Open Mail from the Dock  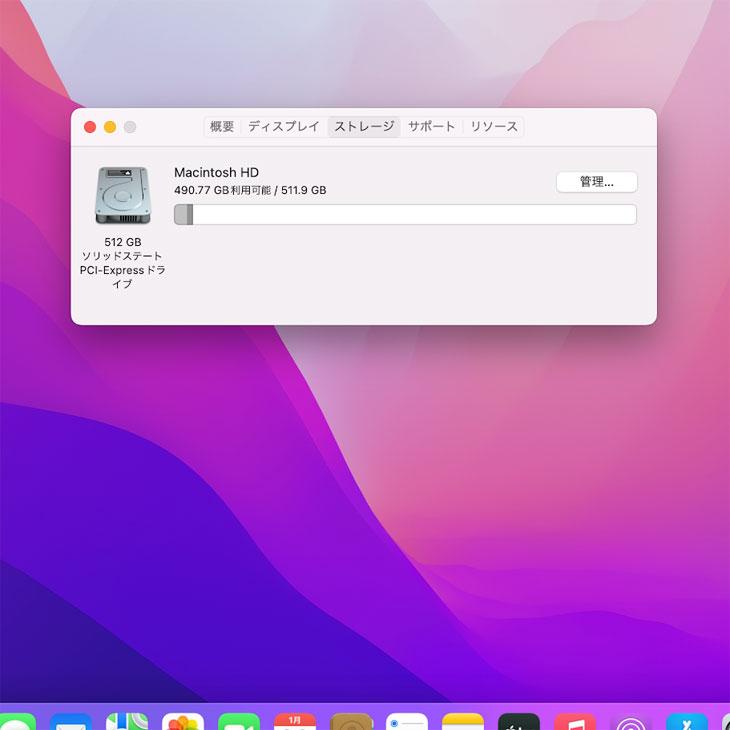[x=71, y=721]
